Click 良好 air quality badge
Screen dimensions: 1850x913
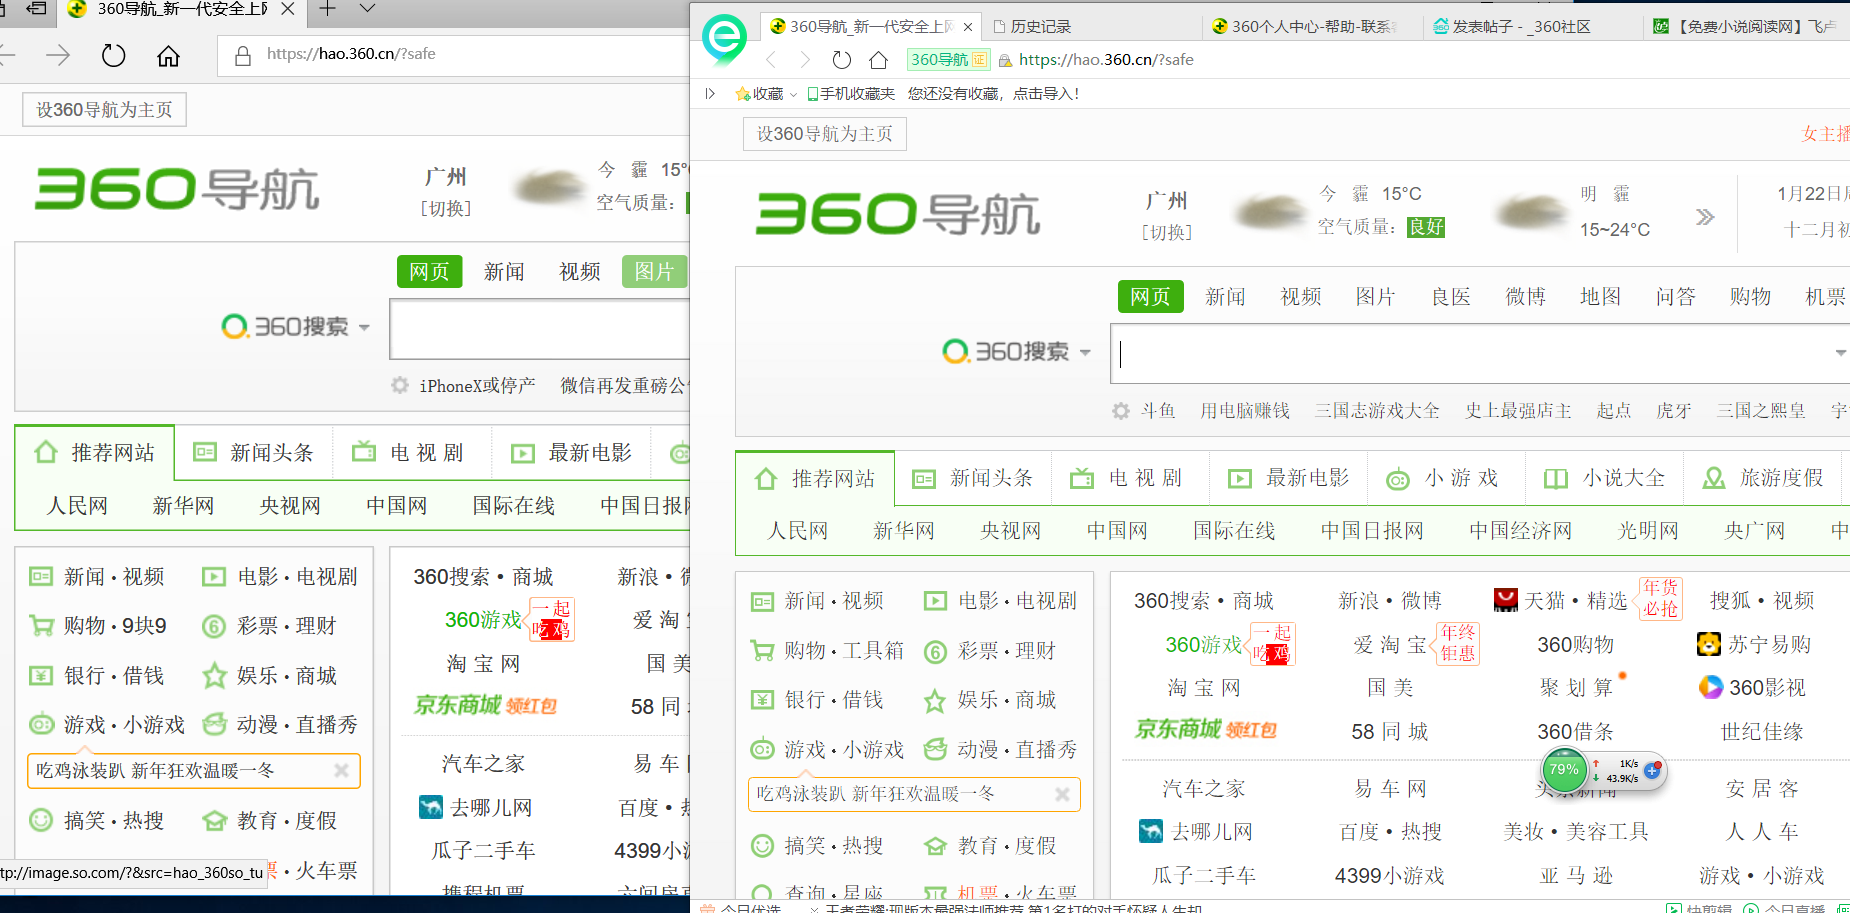point(1426,227)
